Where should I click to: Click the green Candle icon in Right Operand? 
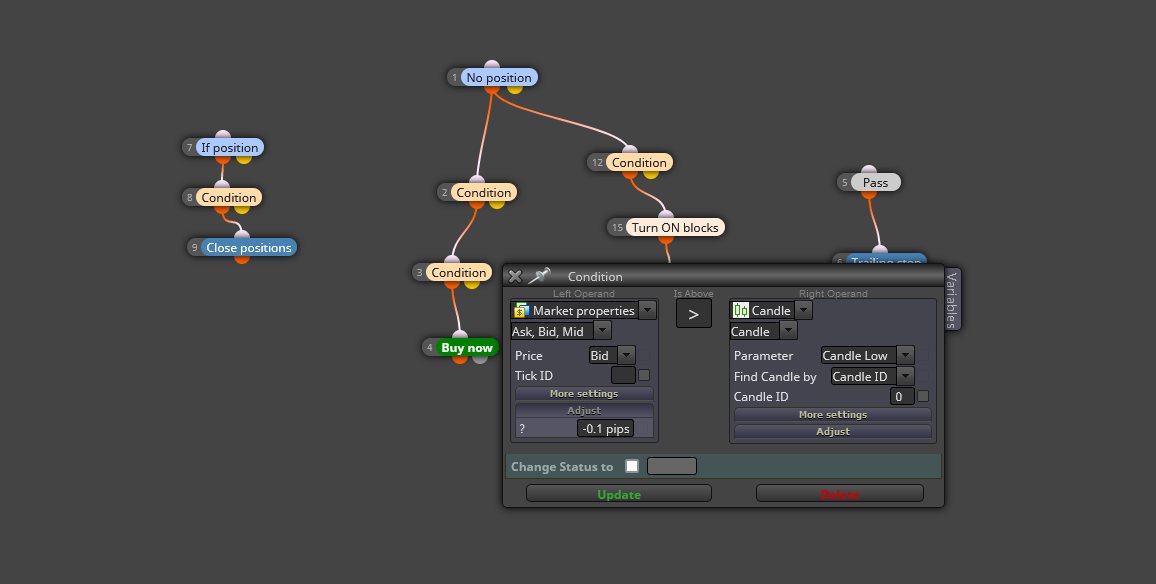click(740, 310)
